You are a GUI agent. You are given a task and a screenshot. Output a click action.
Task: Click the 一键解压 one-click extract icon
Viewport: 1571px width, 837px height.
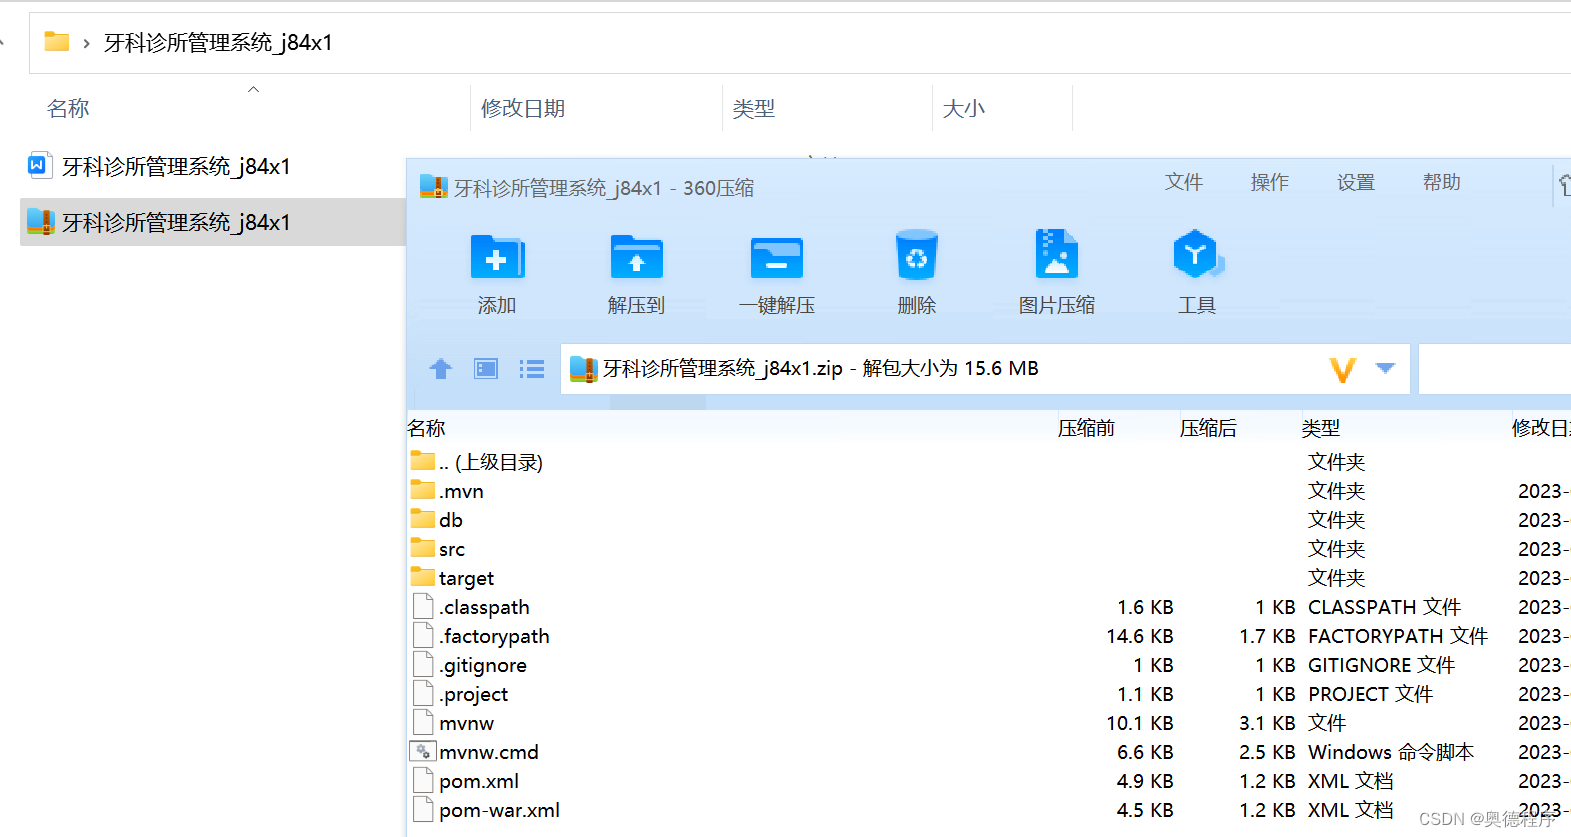point(777,257)
